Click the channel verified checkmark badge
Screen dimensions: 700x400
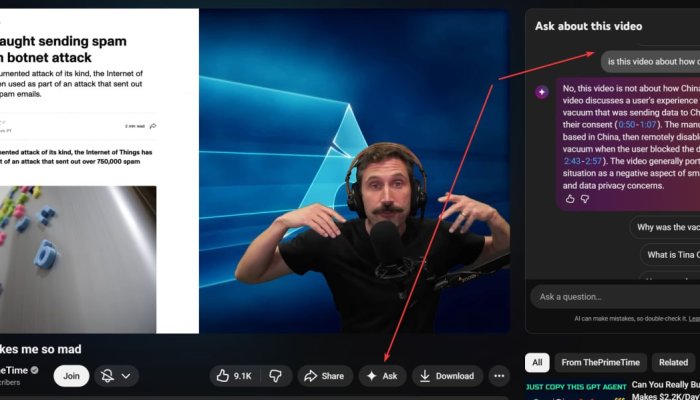[x=34, y=370]
